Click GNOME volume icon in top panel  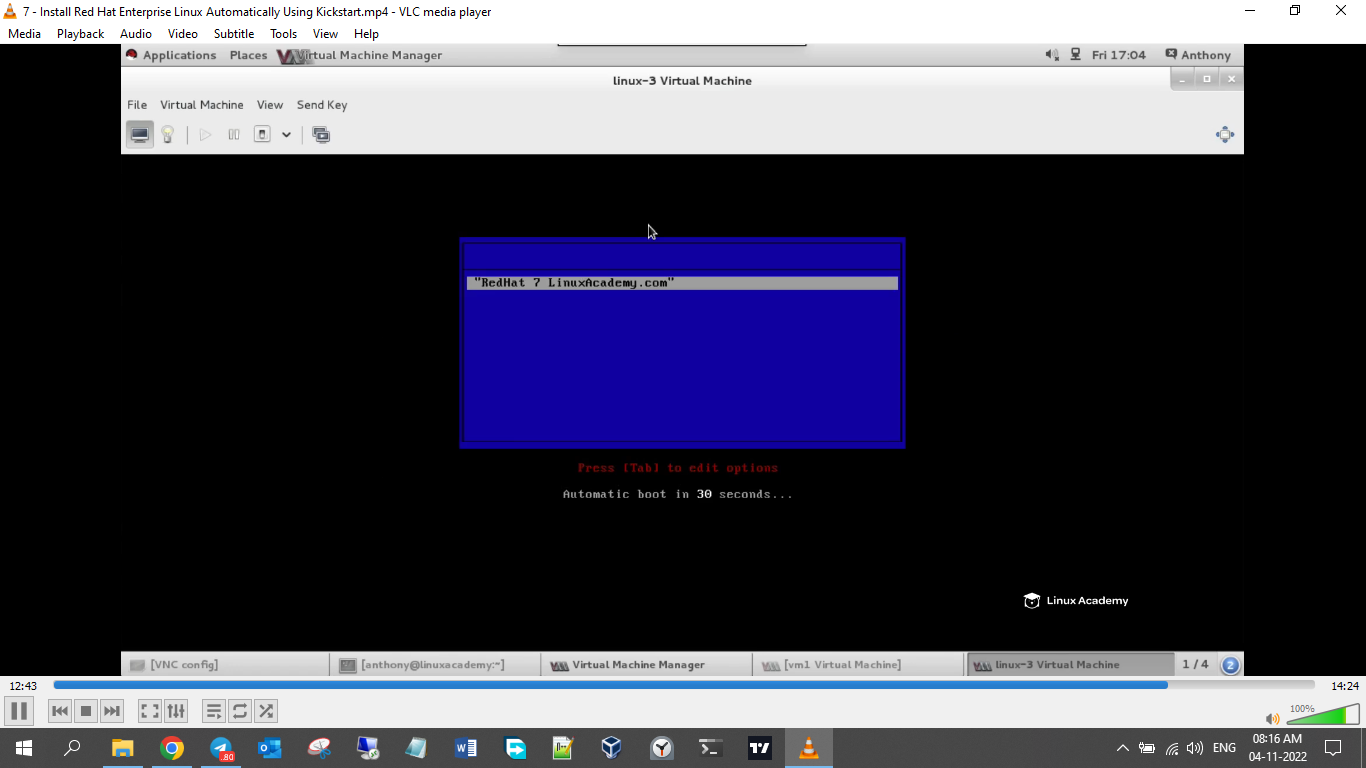pyautogui.click(x=1052, y=55)
